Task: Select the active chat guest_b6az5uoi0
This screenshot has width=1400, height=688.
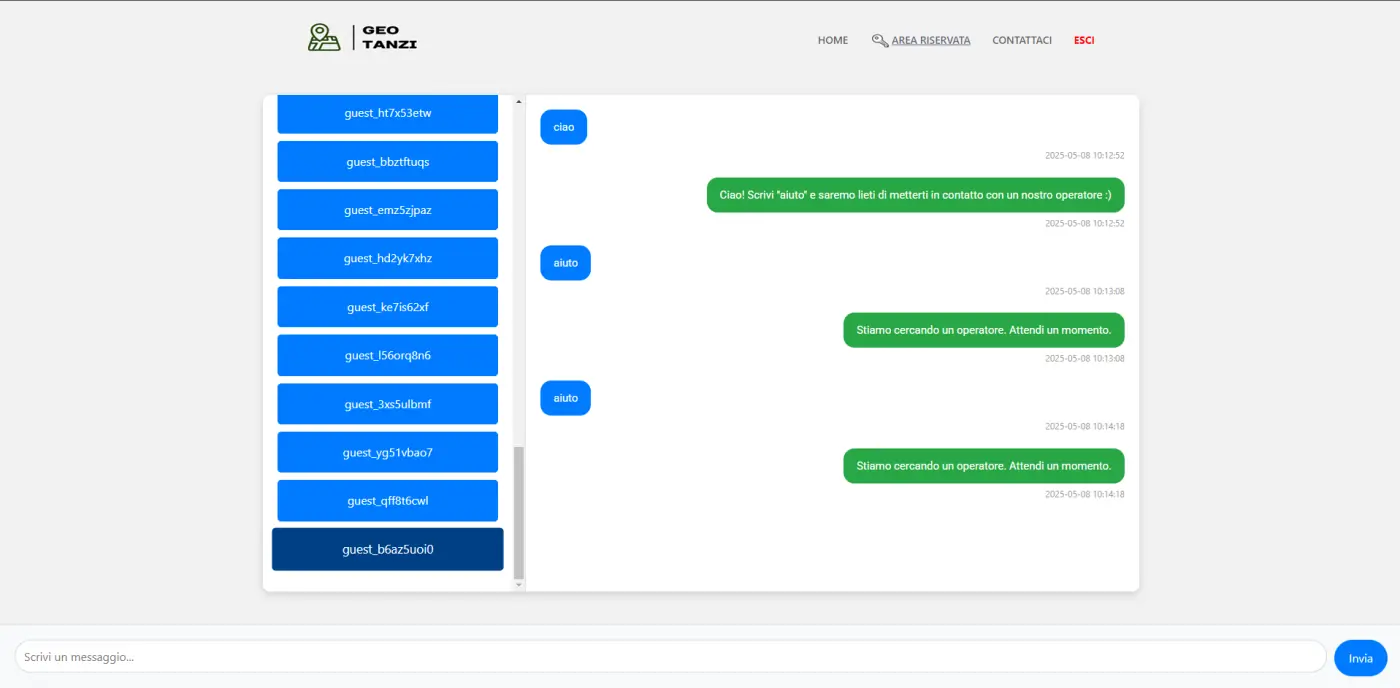Action: (x=387, y=549)
